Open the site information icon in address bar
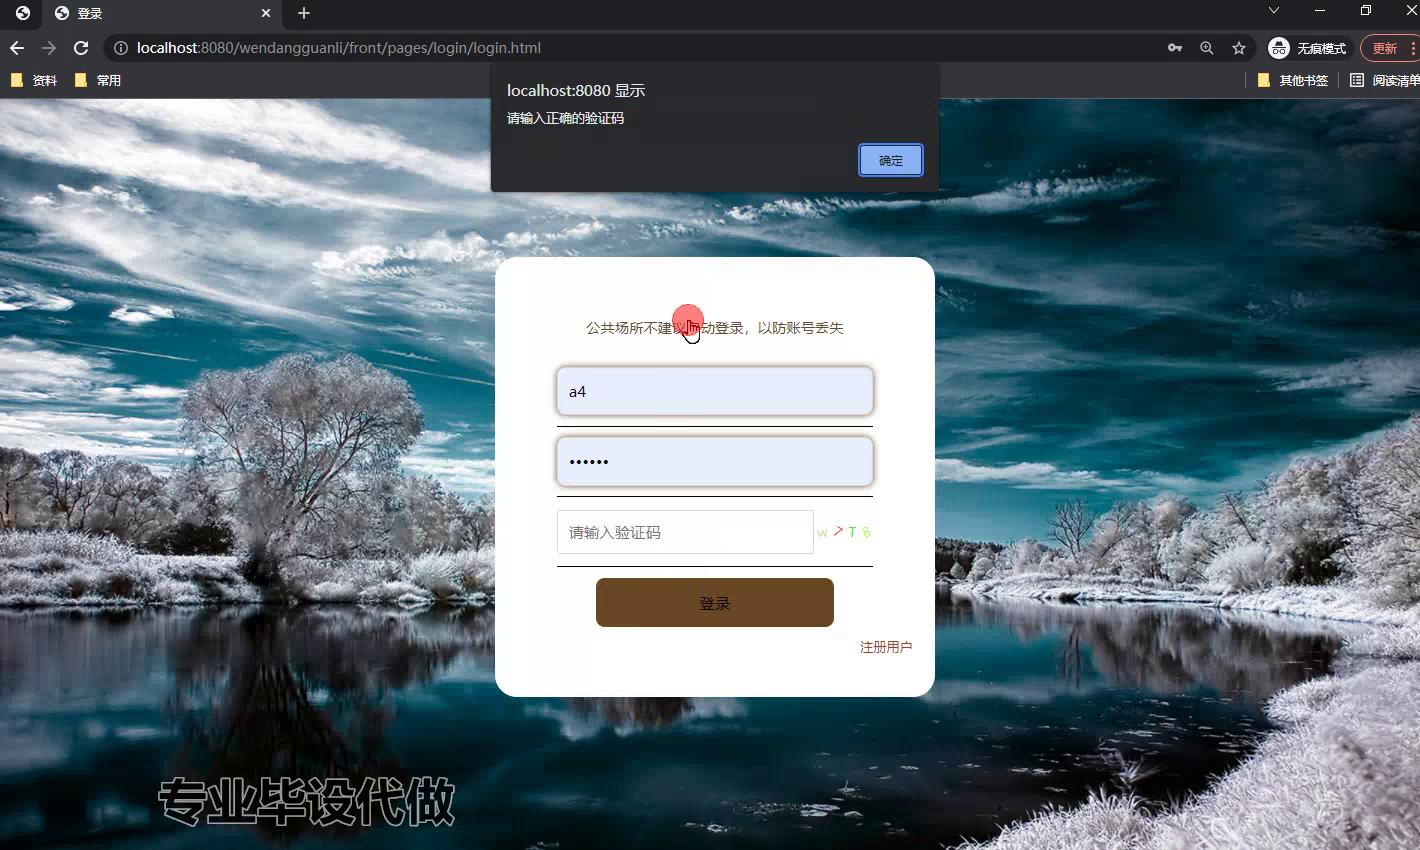The height and width of the screenshot is (850, 1420). point(119,47)
